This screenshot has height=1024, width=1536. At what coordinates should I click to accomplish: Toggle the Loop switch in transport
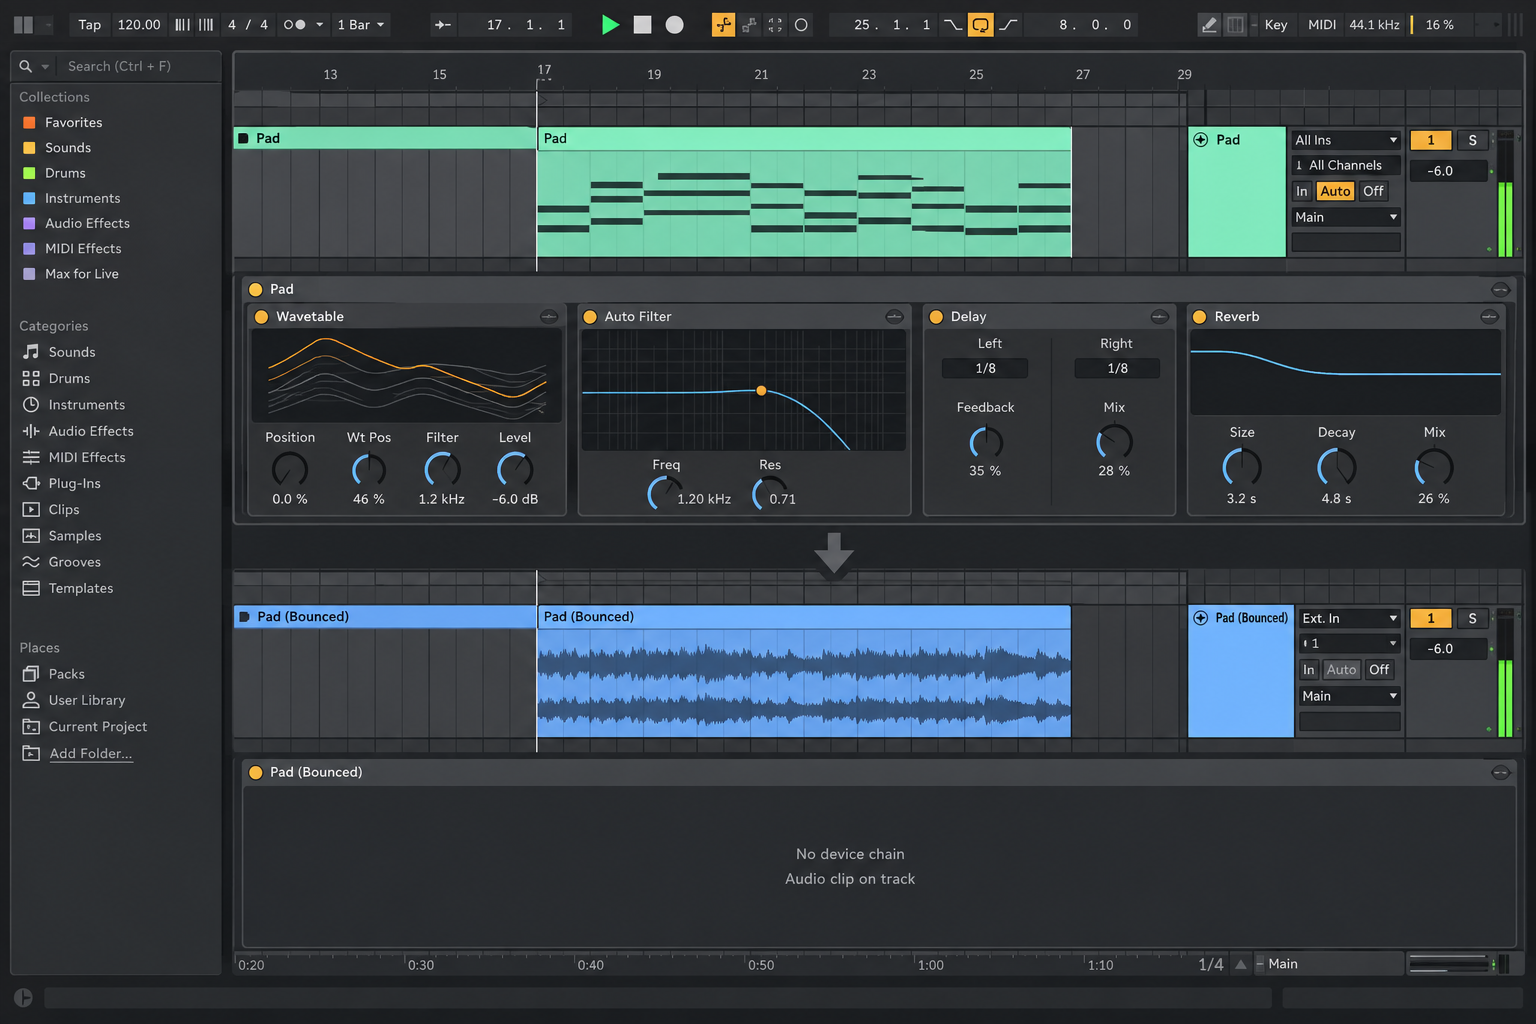[x=981, y=25]
